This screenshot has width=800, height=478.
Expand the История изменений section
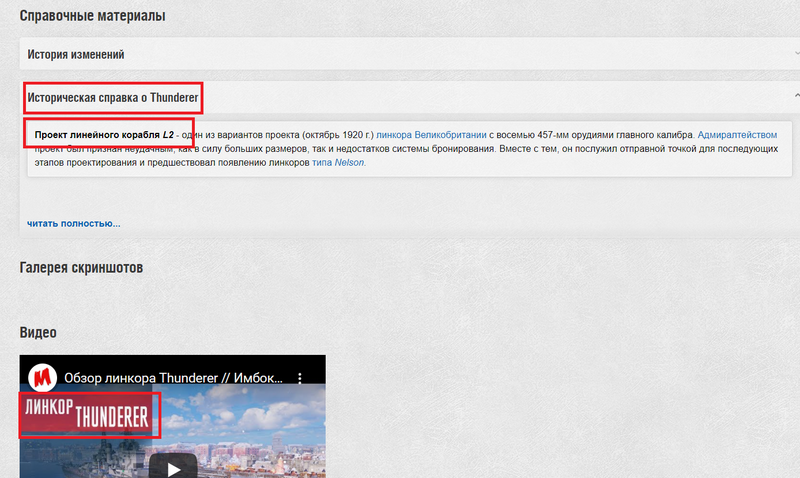point(410,54)
